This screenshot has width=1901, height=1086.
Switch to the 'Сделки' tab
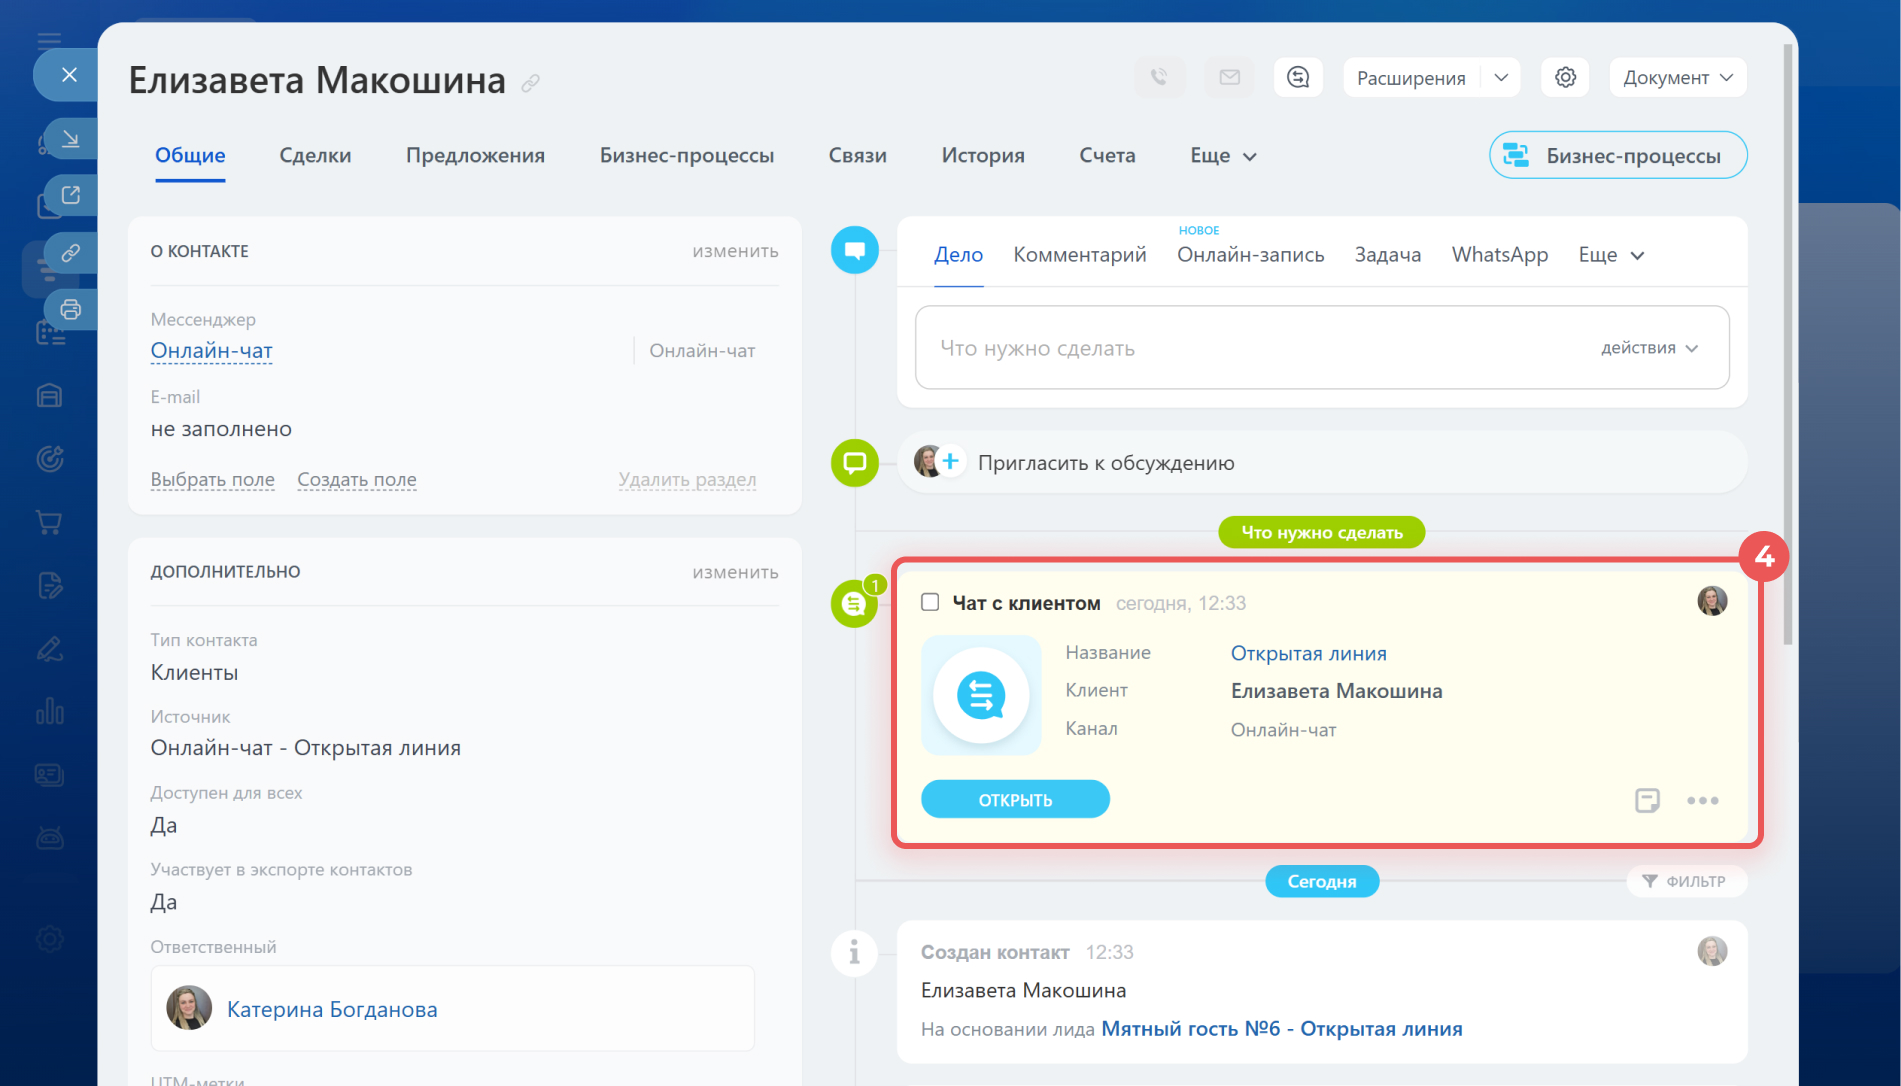315,156
